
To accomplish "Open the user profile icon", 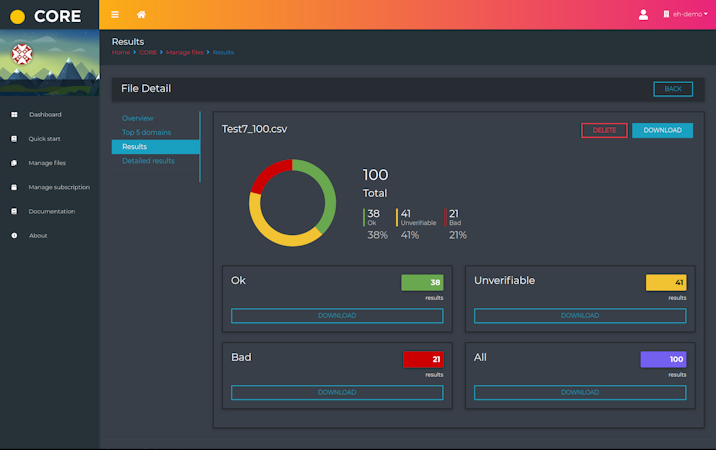I will click(x=643, y=15).
